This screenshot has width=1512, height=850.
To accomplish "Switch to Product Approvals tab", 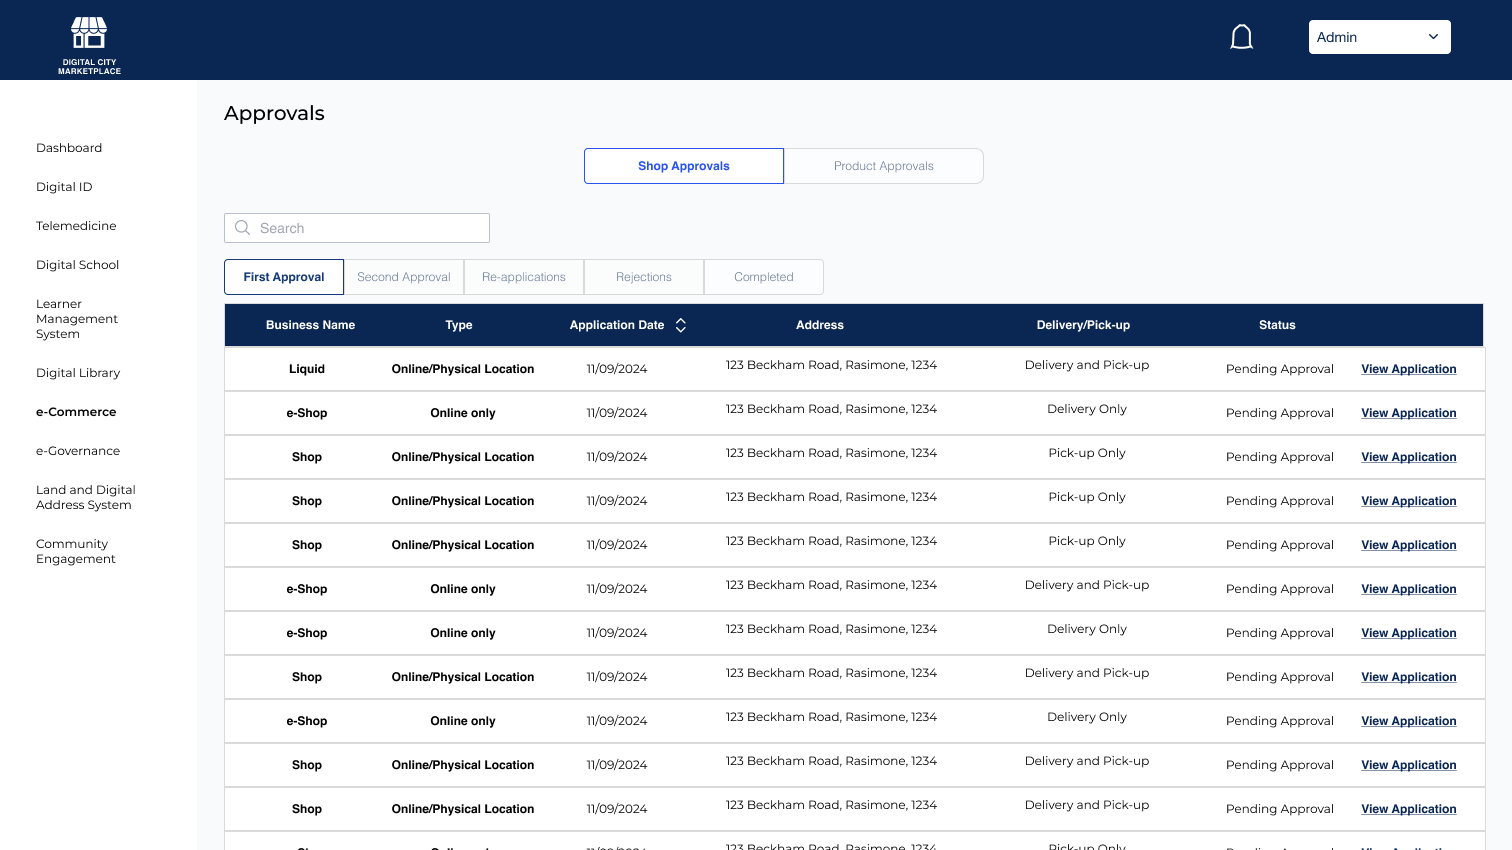I will (x=883, y=166).
